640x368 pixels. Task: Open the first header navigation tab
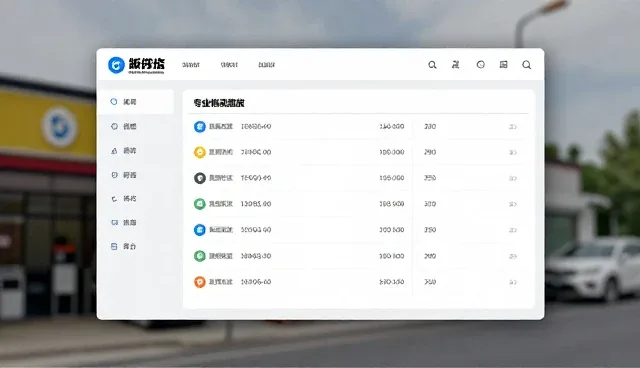pyautogui.click(x=191, y=65)
